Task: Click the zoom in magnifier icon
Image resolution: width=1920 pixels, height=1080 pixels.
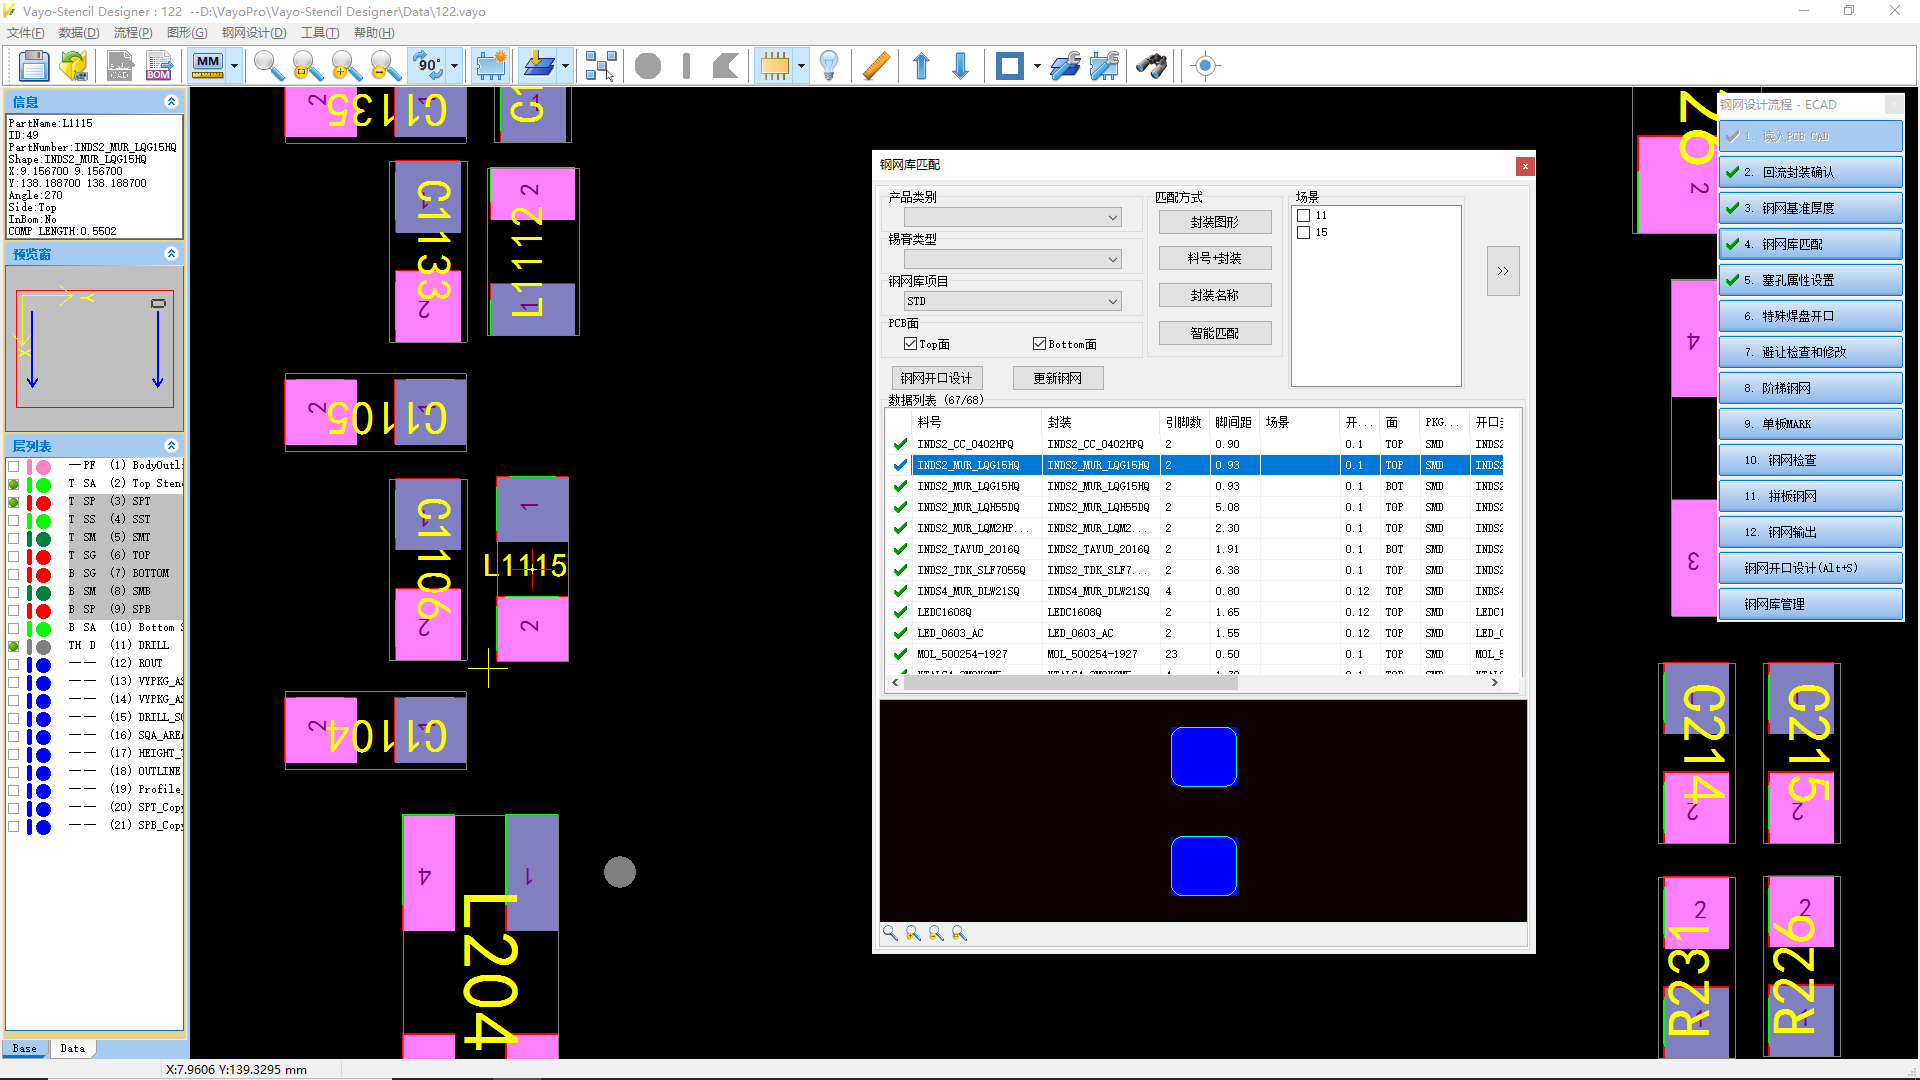Action: pyautogui.click(x=345, y=67)
